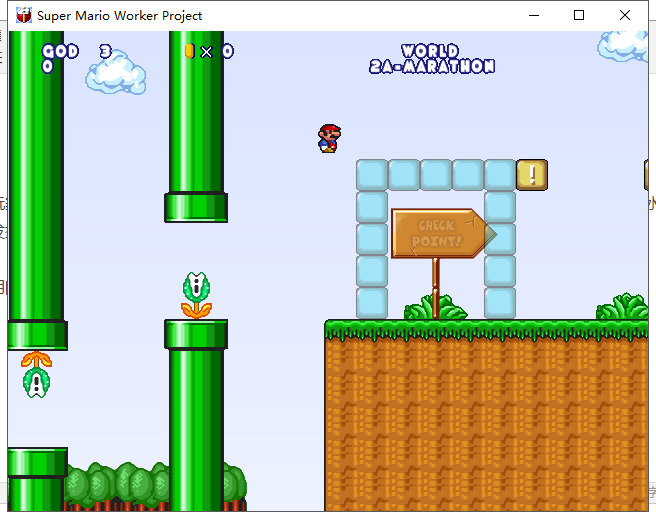Screen dimensions: 656x519
Task: Click the top-left corner ice block of the frame
Action: click(x=372, y=175)
